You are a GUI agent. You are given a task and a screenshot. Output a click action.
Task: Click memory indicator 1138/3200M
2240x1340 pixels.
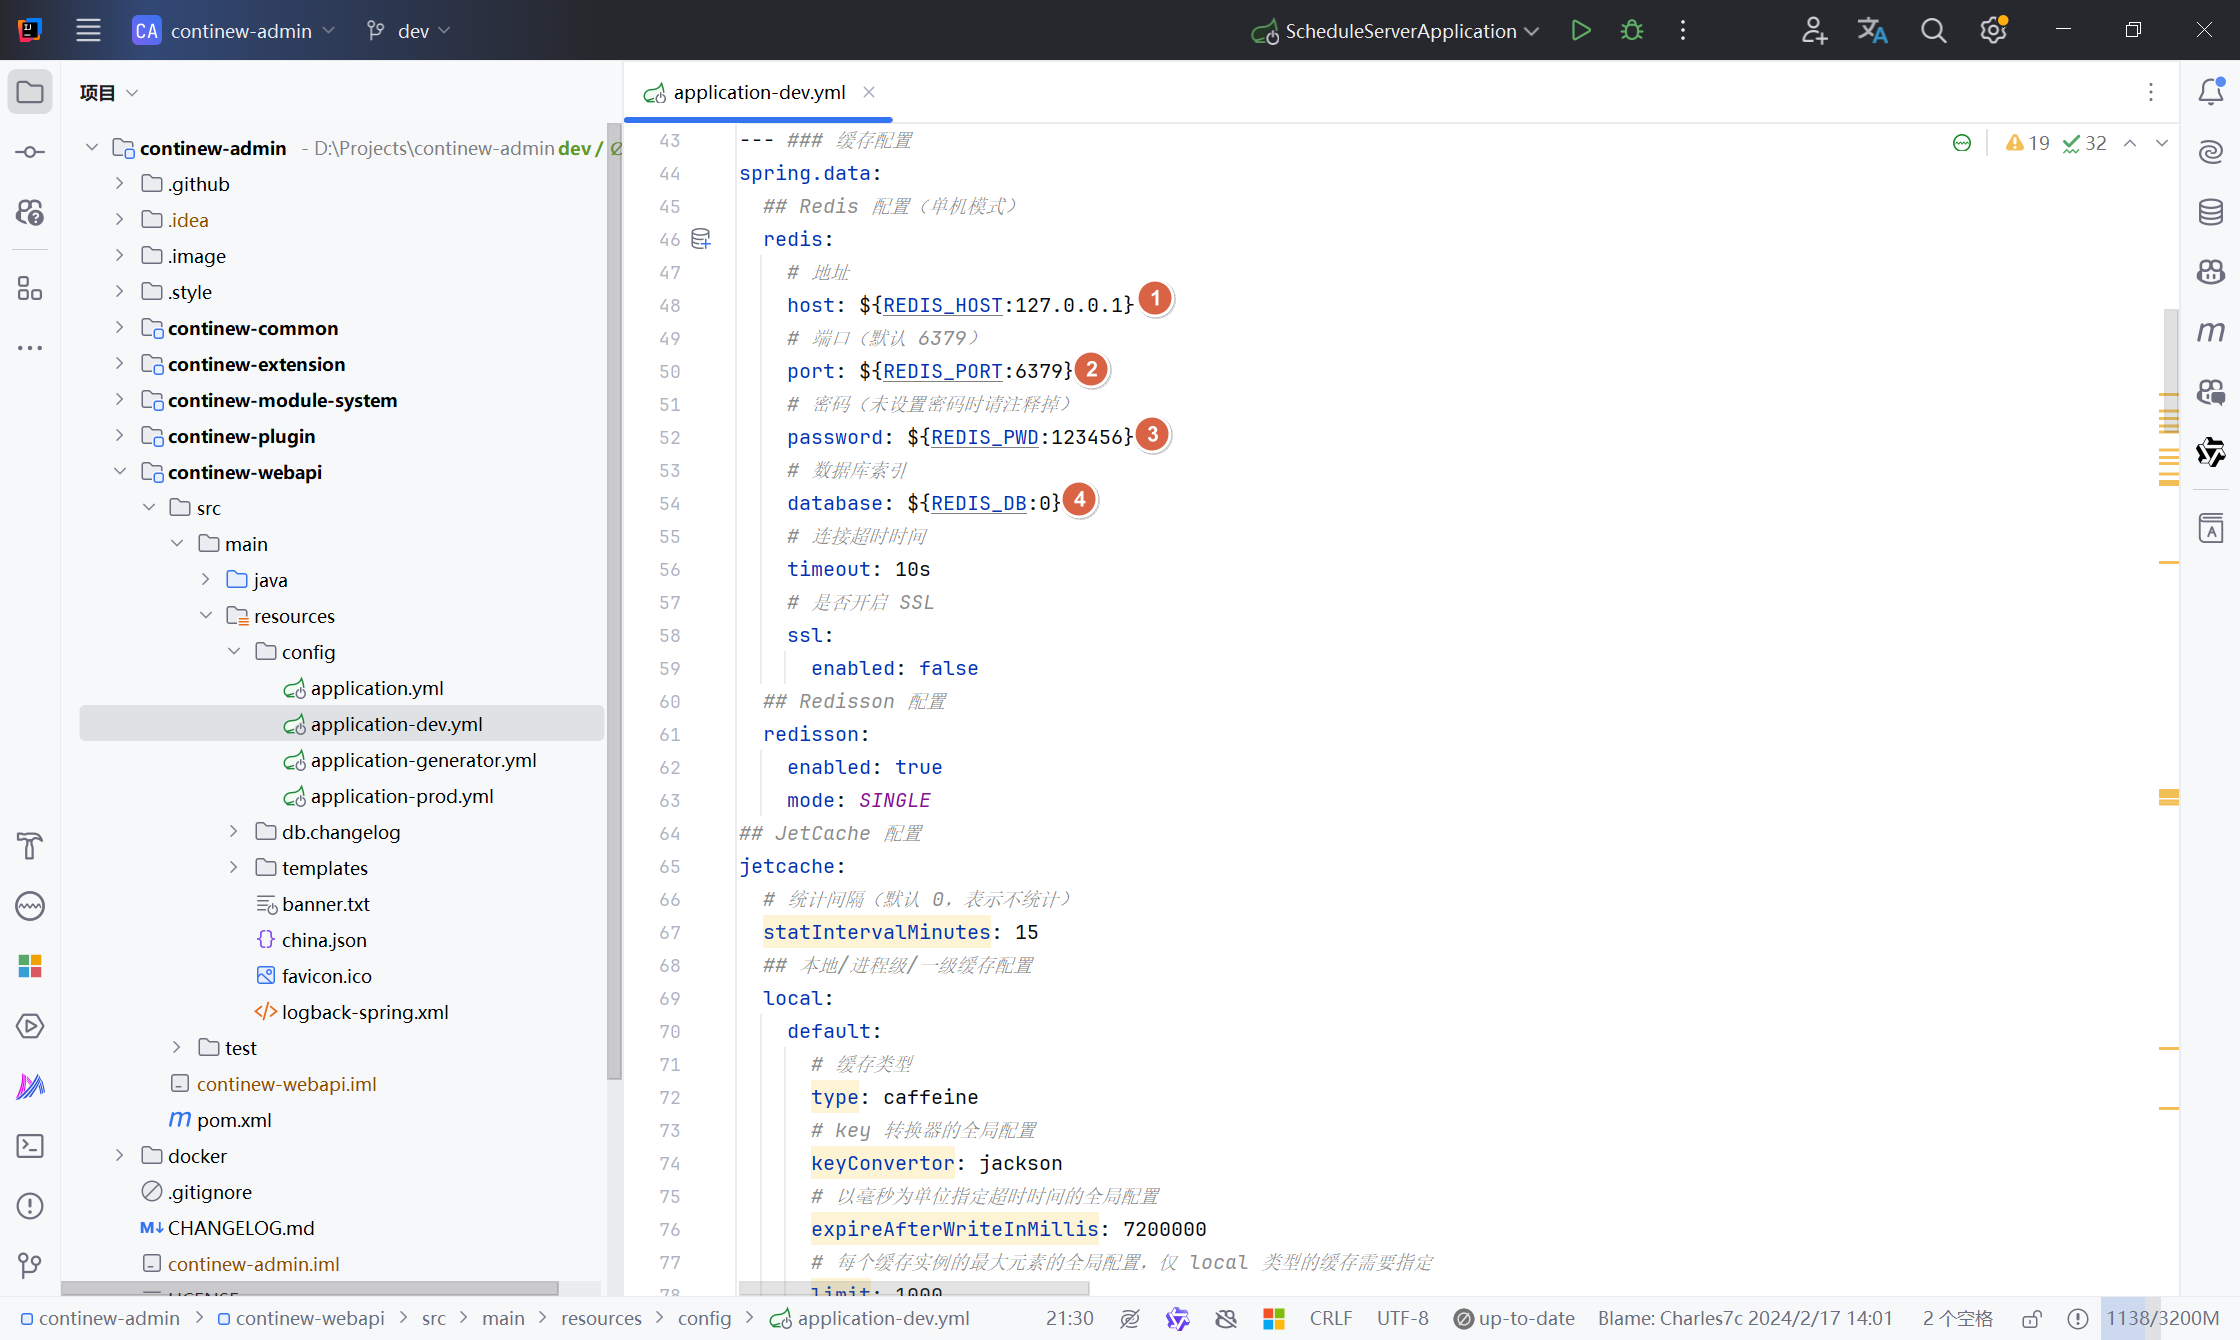pyautogui.click(x=2163, y=1319)
